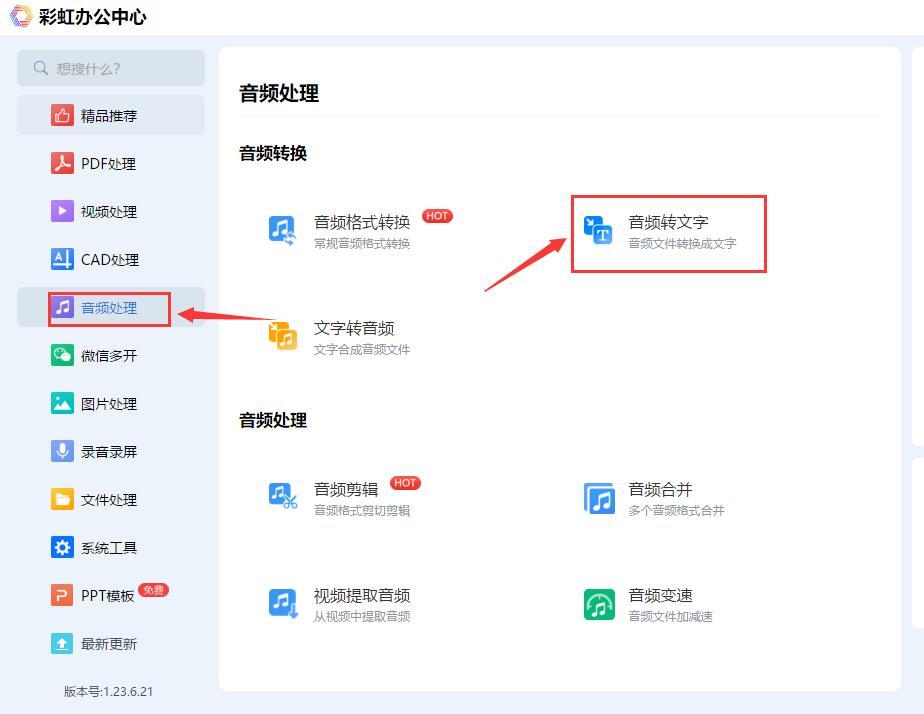Click the 常规音频格式转换 description text
This screenshot has width=924, height=714.
click(362, 243)
